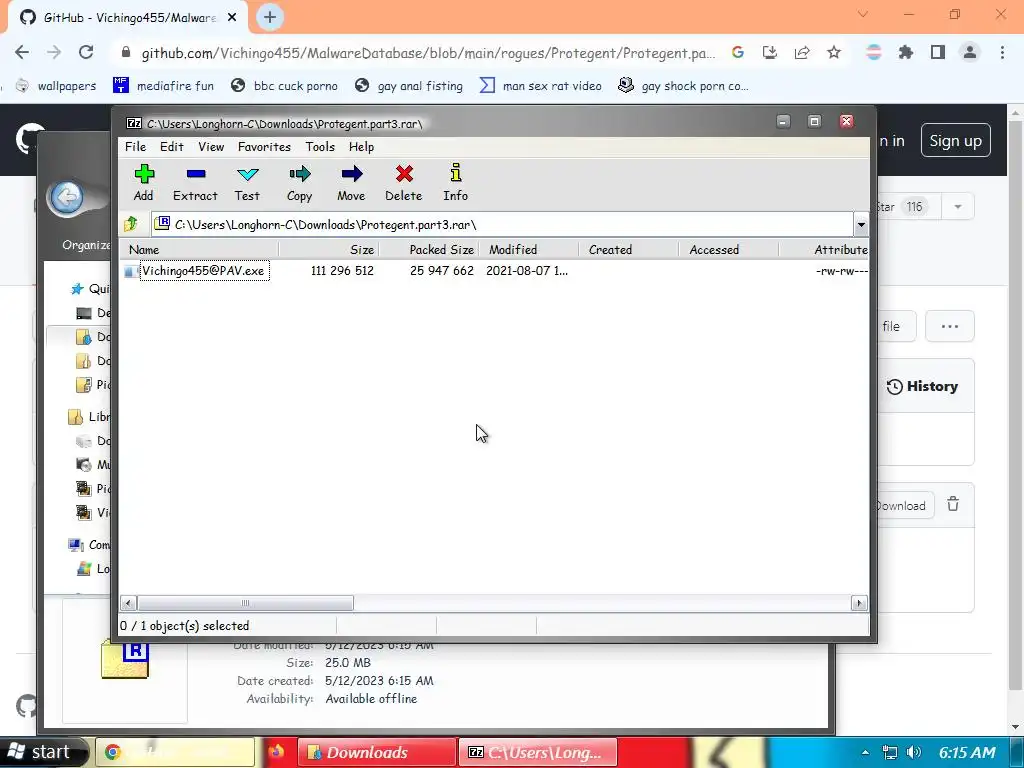Sort by Created column header

tap(629, 249)
